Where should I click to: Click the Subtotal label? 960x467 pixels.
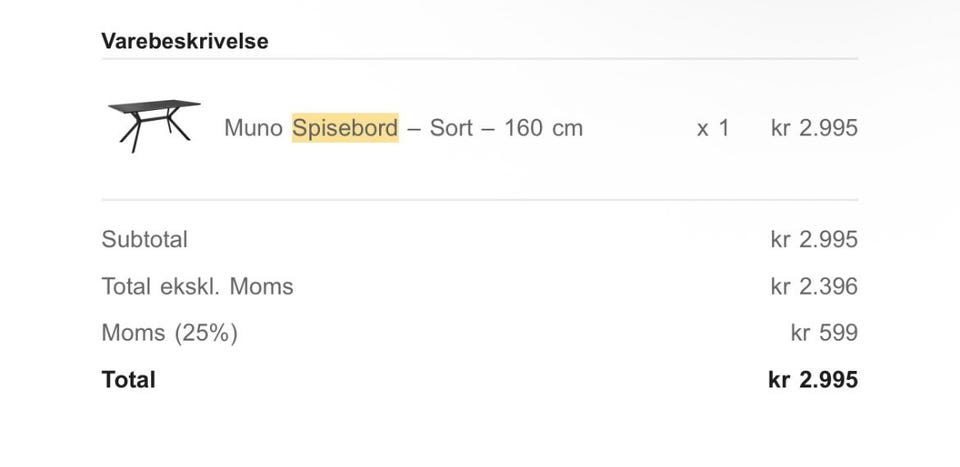[x=144, y=240]
